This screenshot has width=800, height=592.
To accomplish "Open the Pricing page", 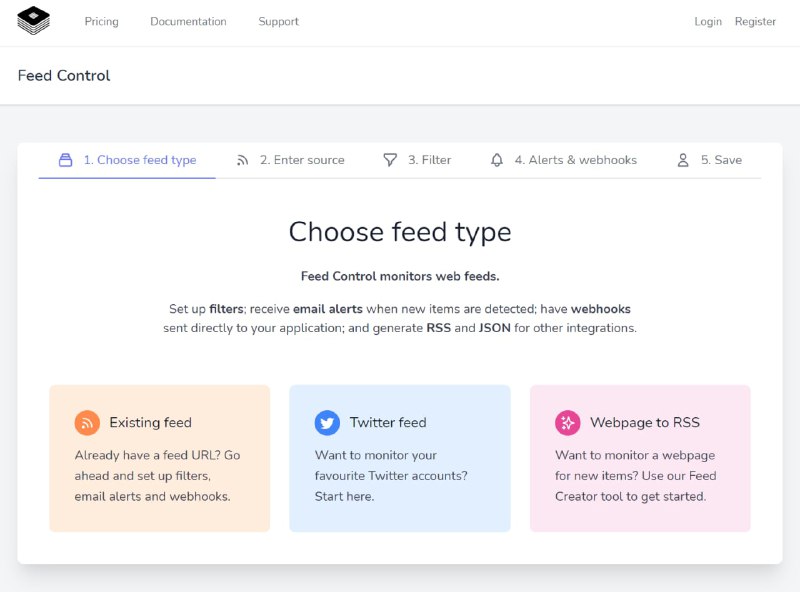I will tap(101, 21).
